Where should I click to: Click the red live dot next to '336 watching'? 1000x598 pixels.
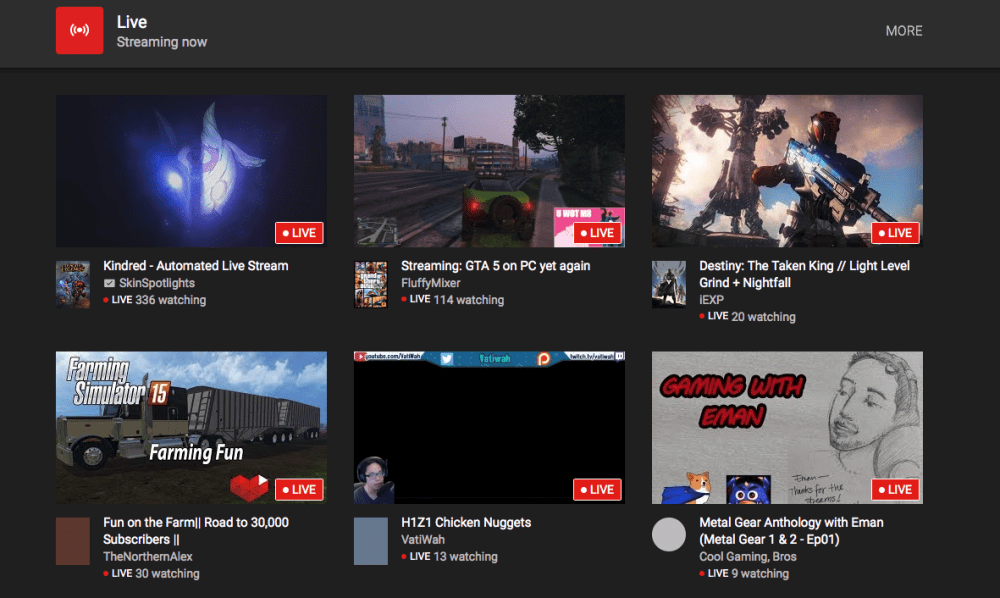point(108,299)
